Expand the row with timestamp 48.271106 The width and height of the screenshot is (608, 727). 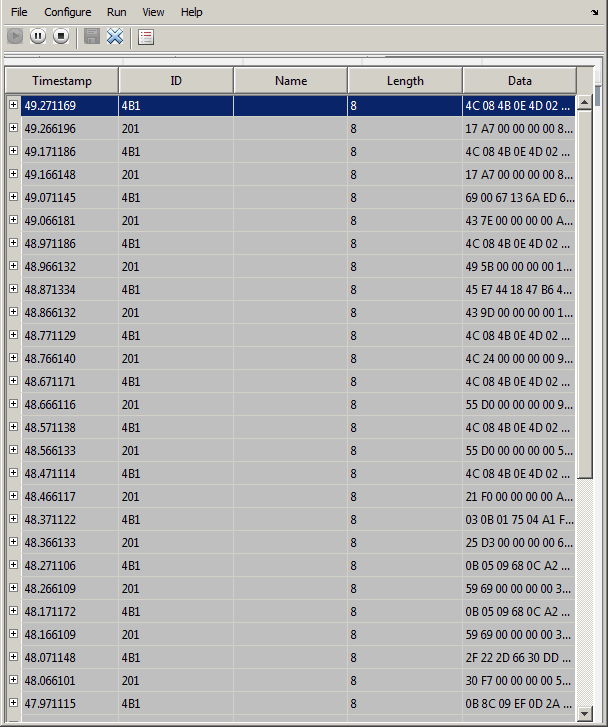[13, 565]
